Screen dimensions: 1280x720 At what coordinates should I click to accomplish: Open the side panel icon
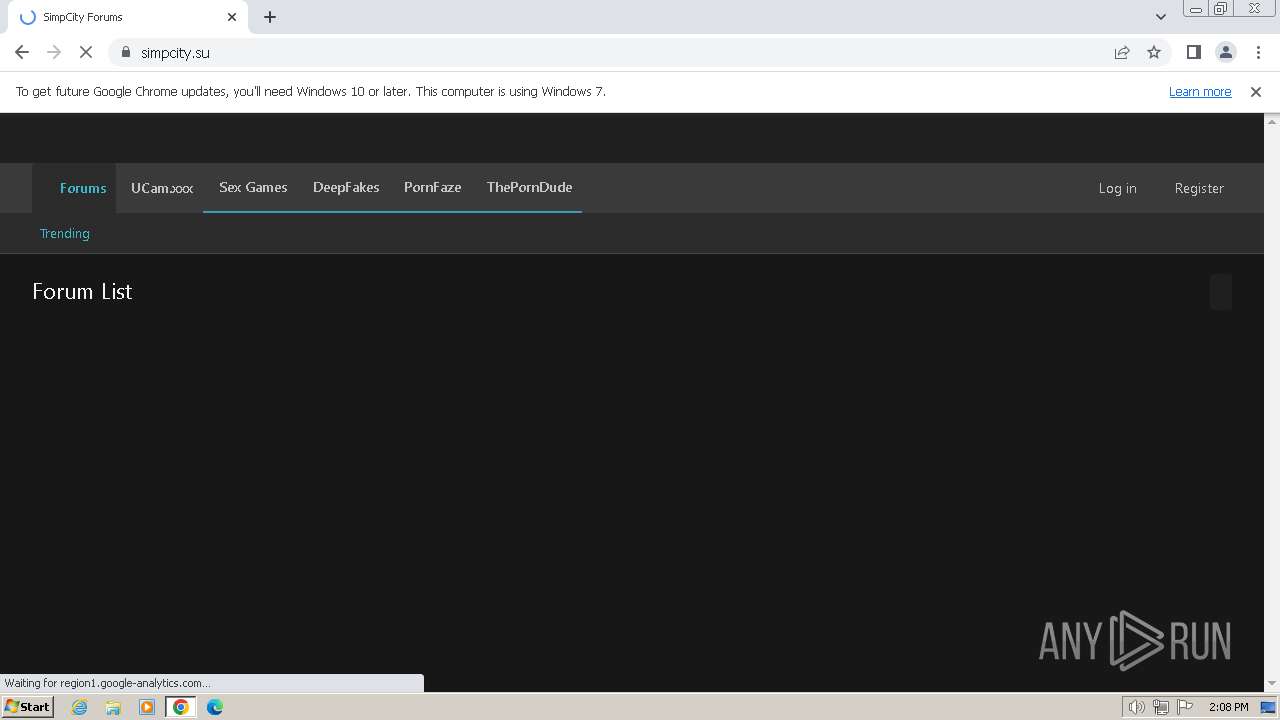1193,52
